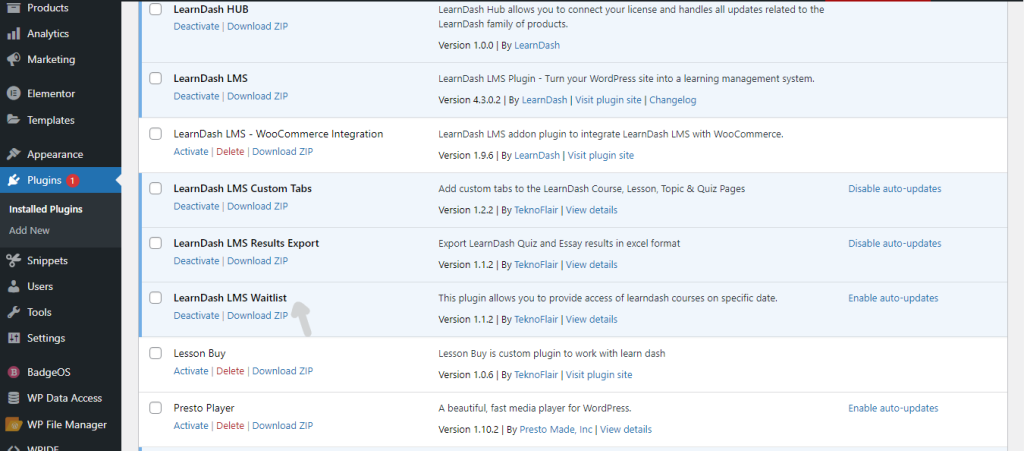Click the Marketing megaphone icon

[13, 59]
